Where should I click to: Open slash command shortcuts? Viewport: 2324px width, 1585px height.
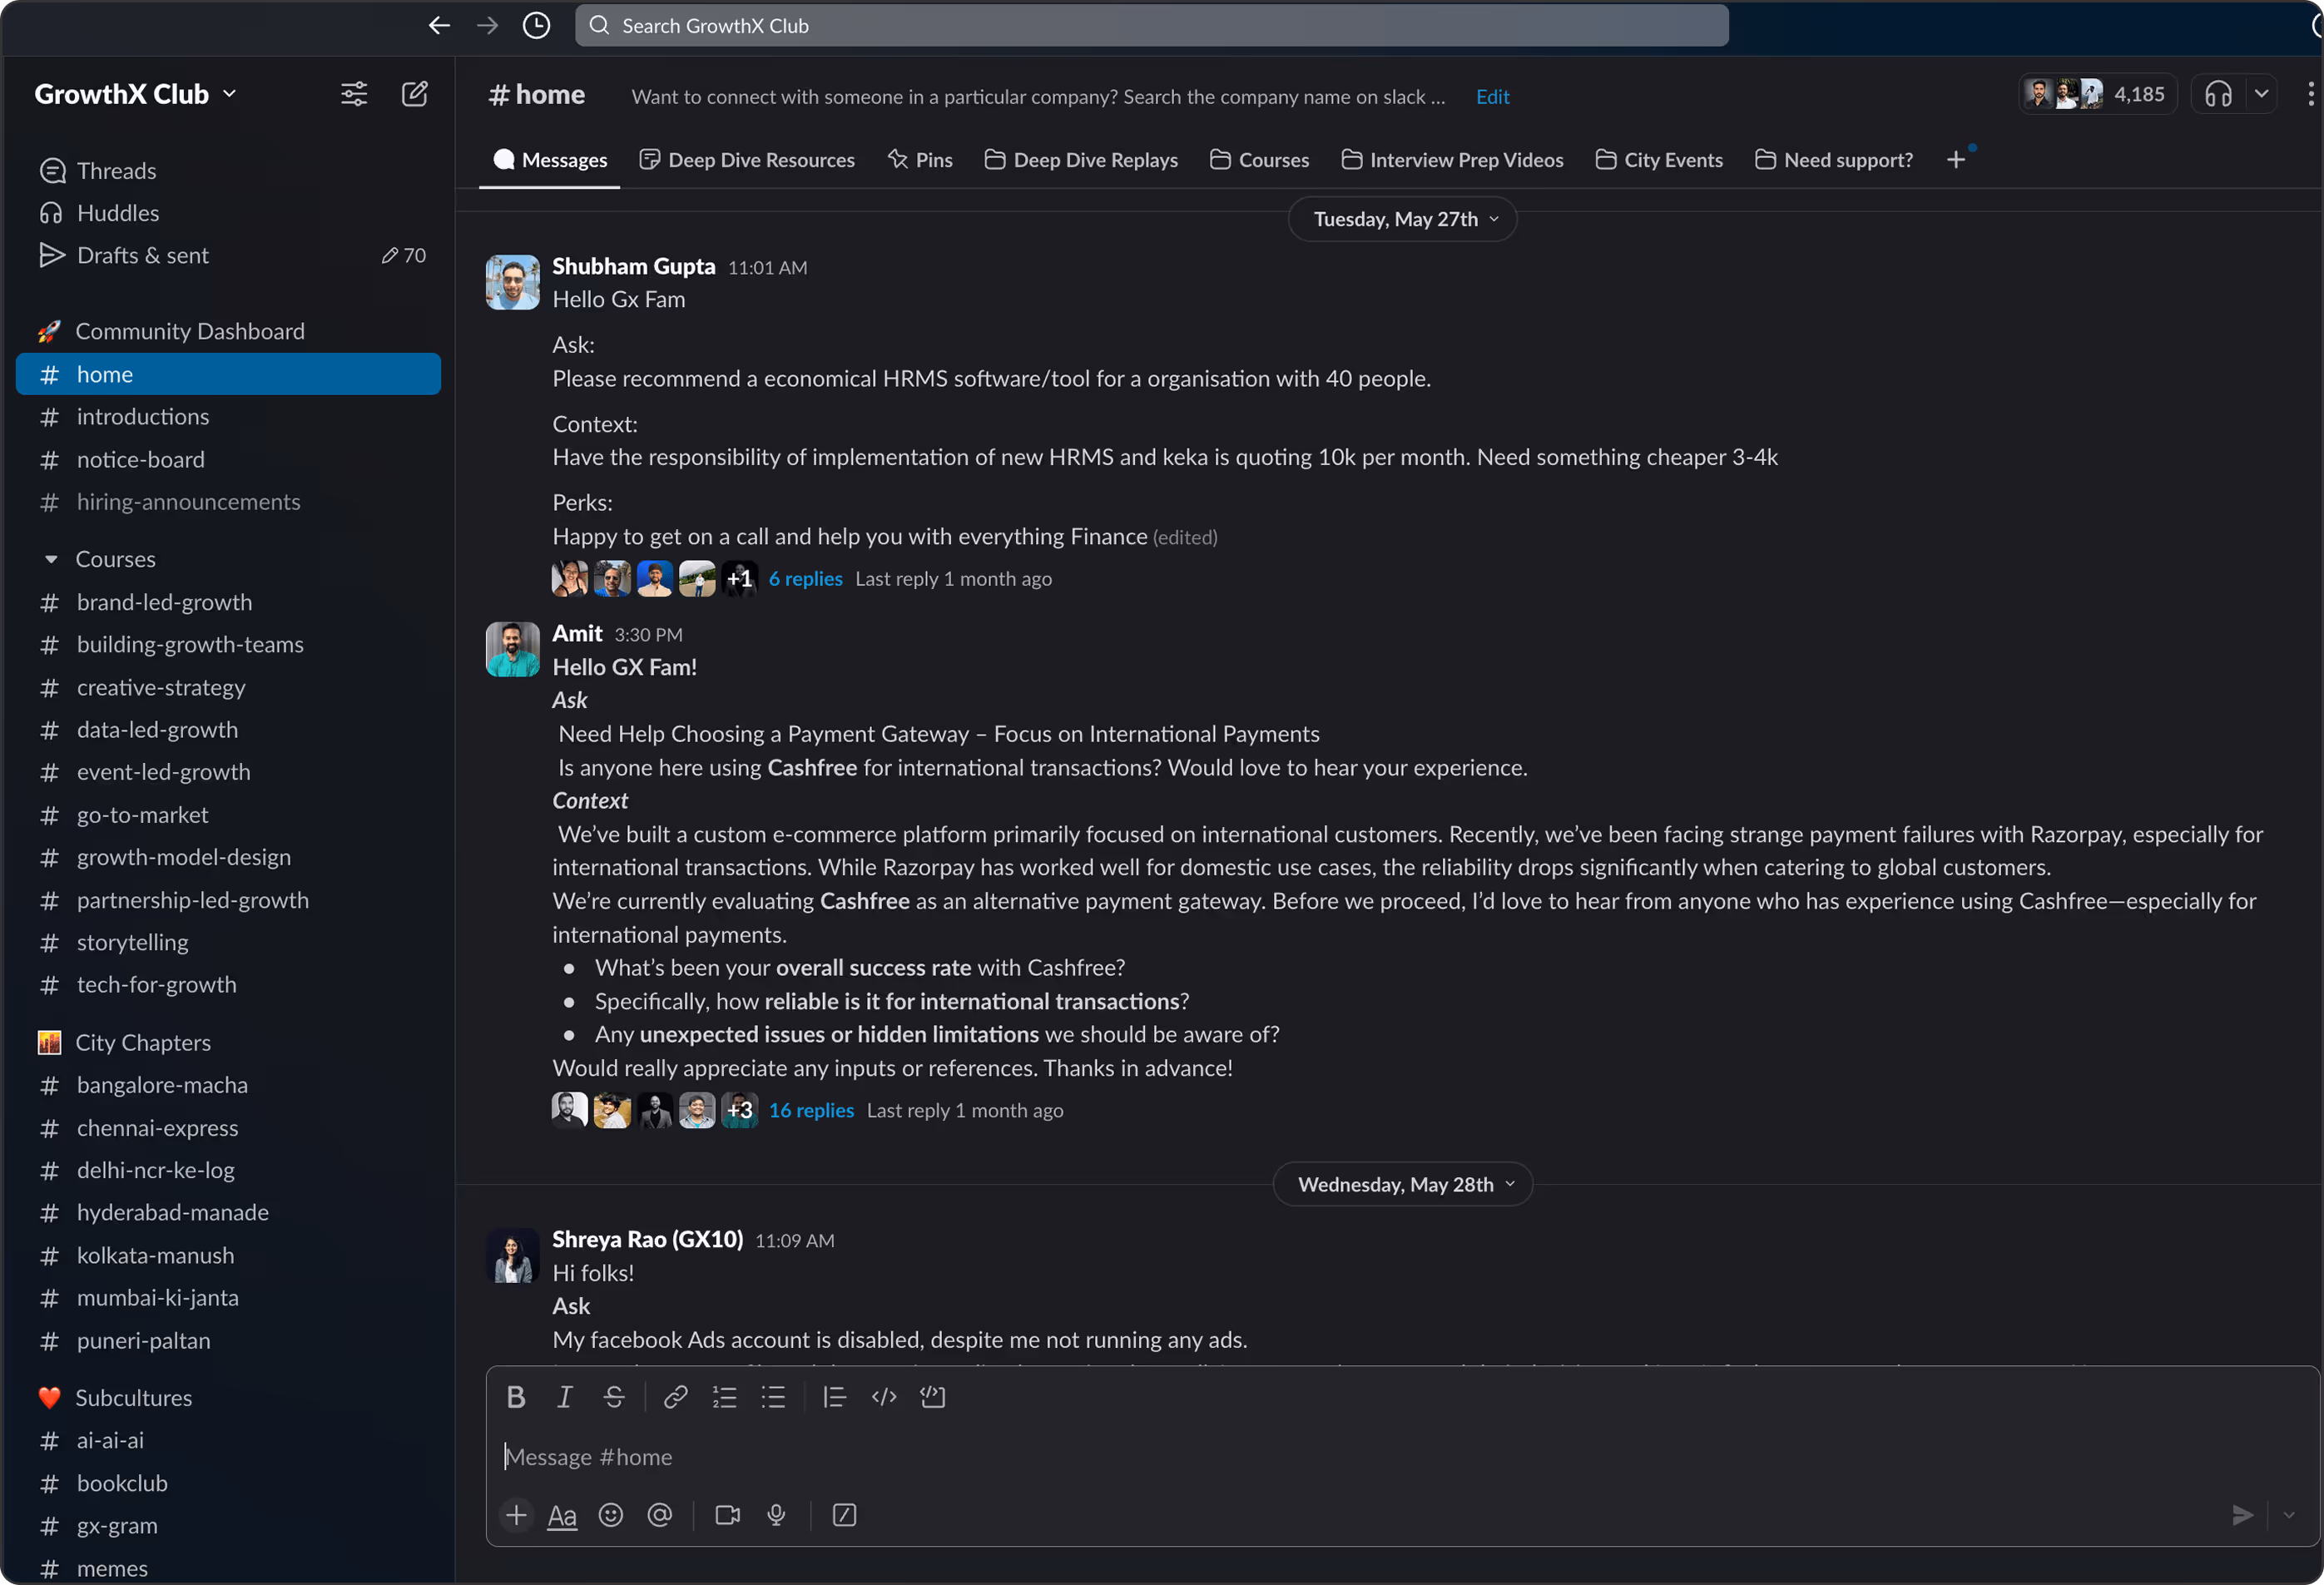[844, 1515]
